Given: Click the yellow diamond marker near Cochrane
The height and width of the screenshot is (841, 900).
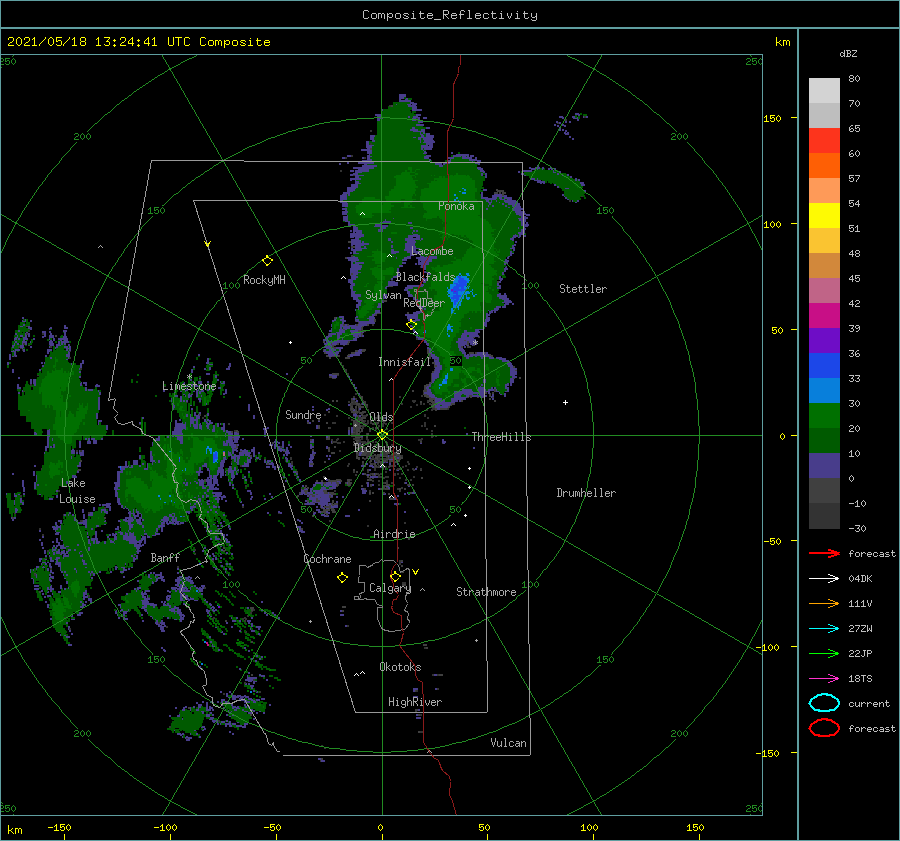Looking at the screenshot, I should (x=342, y=578).
